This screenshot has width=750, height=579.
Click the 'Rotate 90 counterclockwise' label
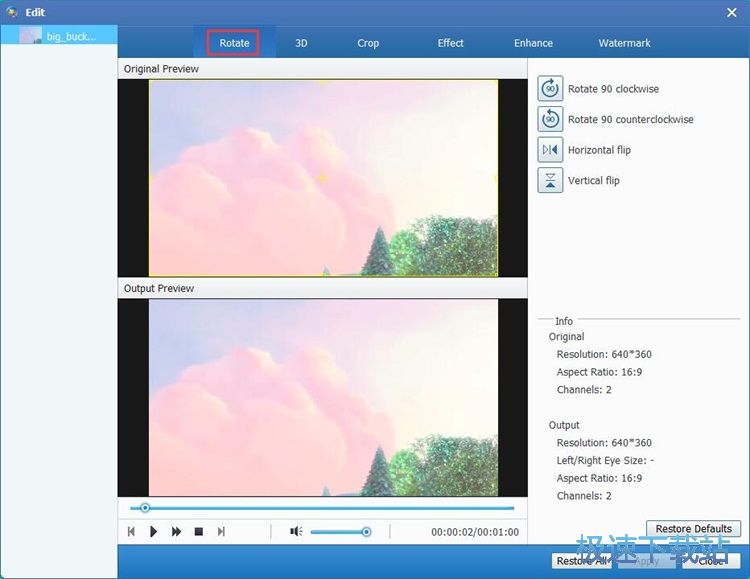click(x=630, y=119)
